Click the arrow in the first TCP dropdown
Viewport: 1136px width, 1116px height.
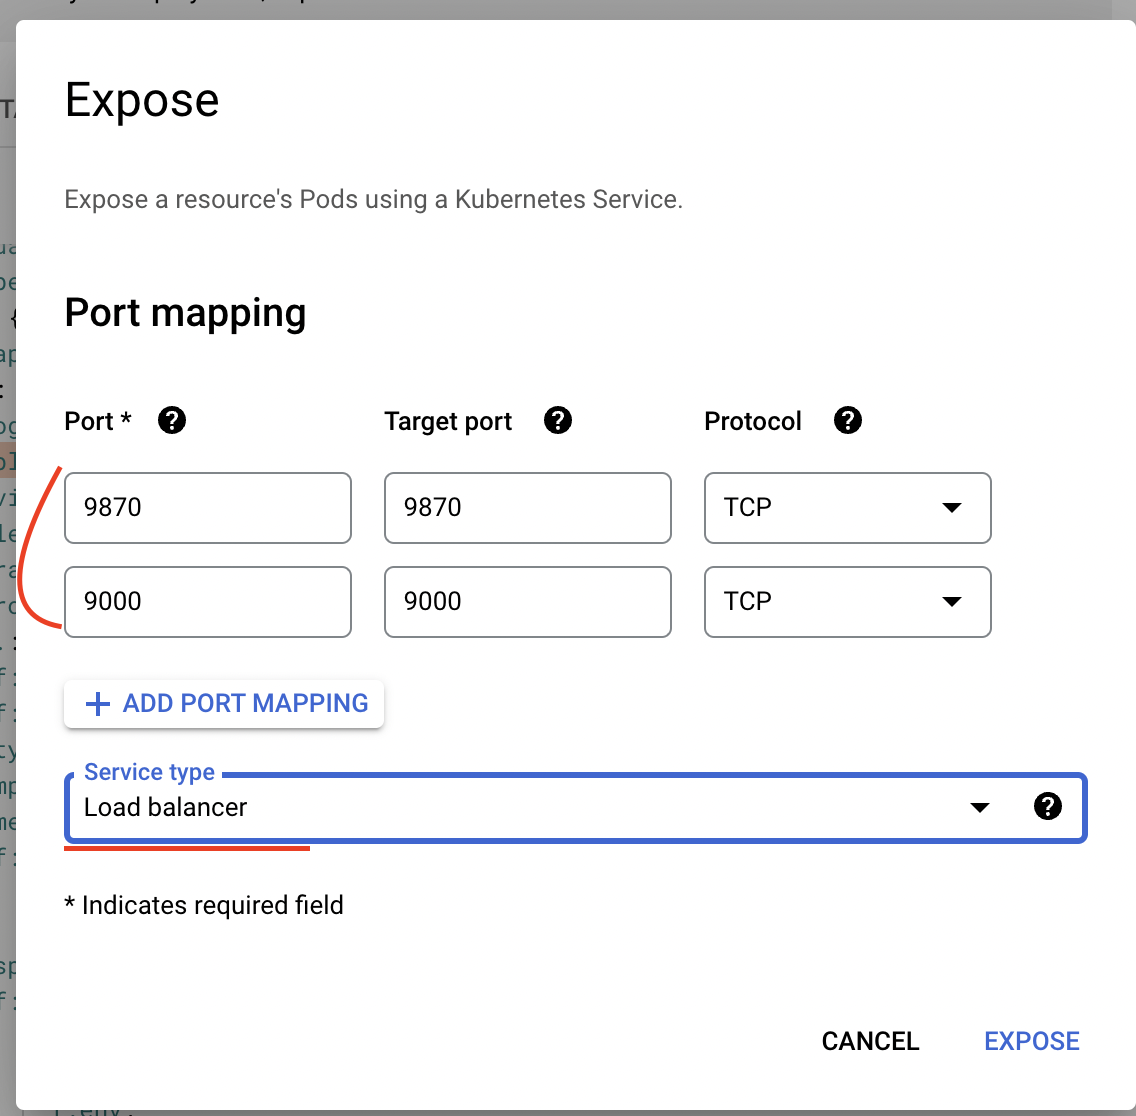(x=952, y=508)
